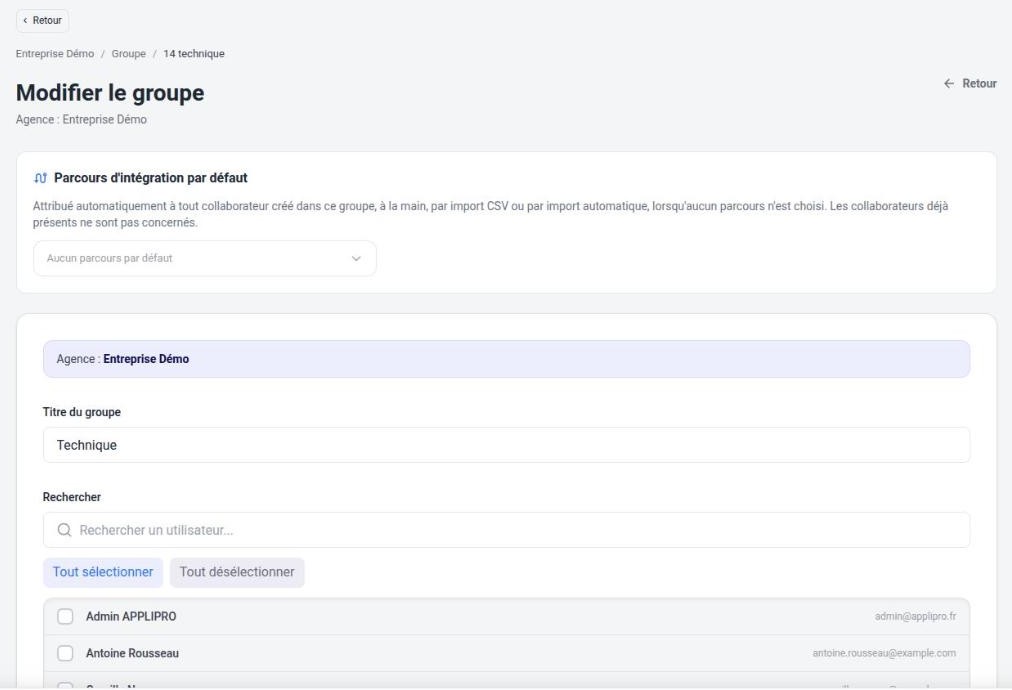Click the Admin APPLIPRO name
This screenshot has width=1012, height=690.
coord(131,616)
